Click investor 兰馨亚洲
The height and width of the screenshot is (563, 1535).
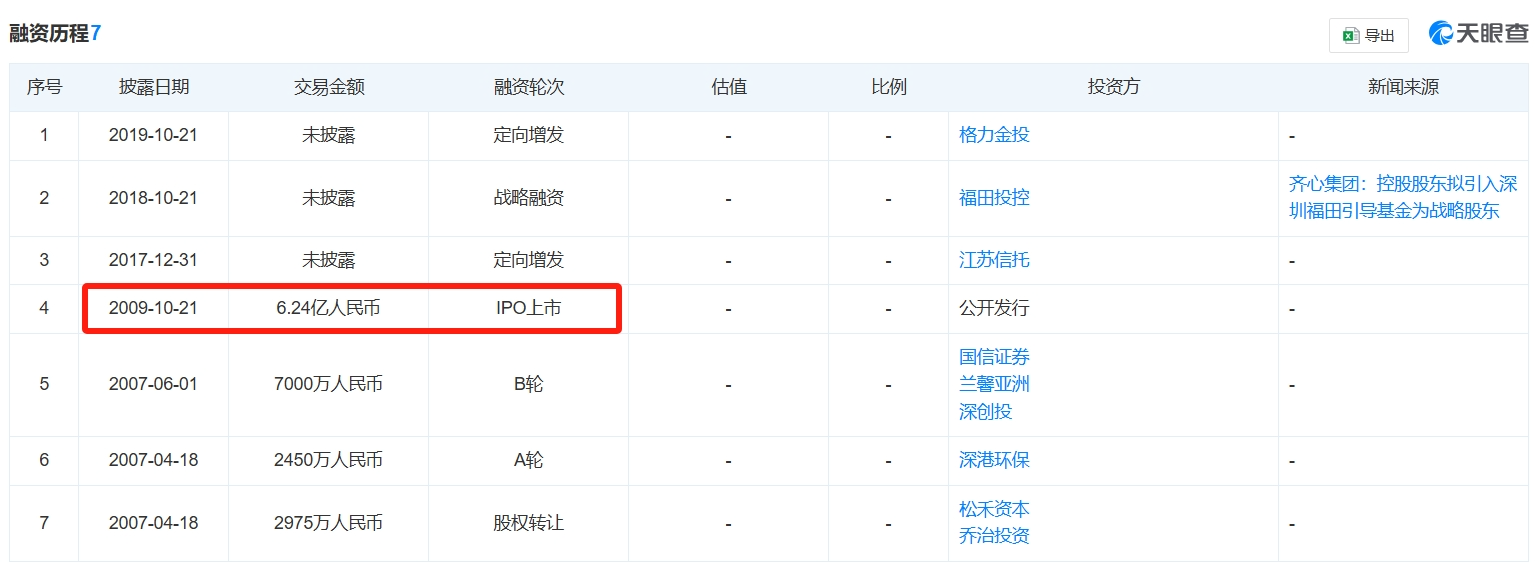(994, 384)
